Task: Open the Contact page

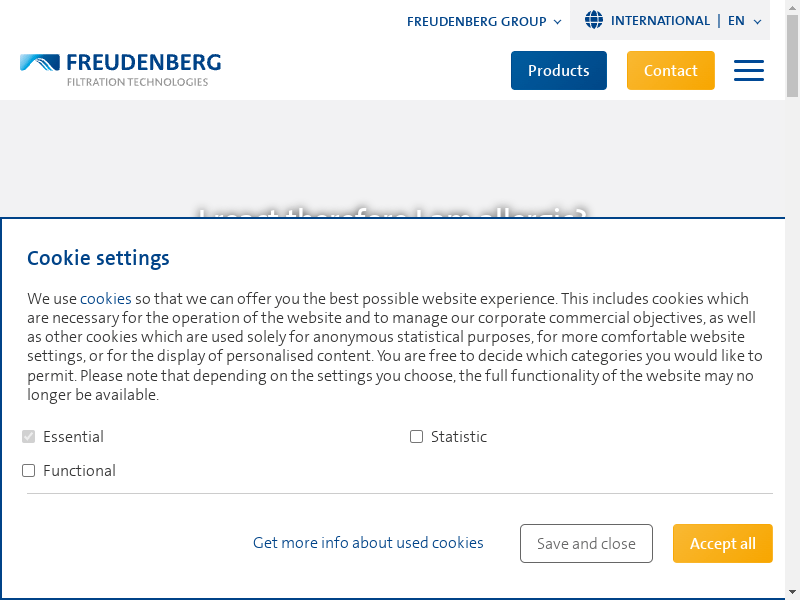Action: coord(670,70)
